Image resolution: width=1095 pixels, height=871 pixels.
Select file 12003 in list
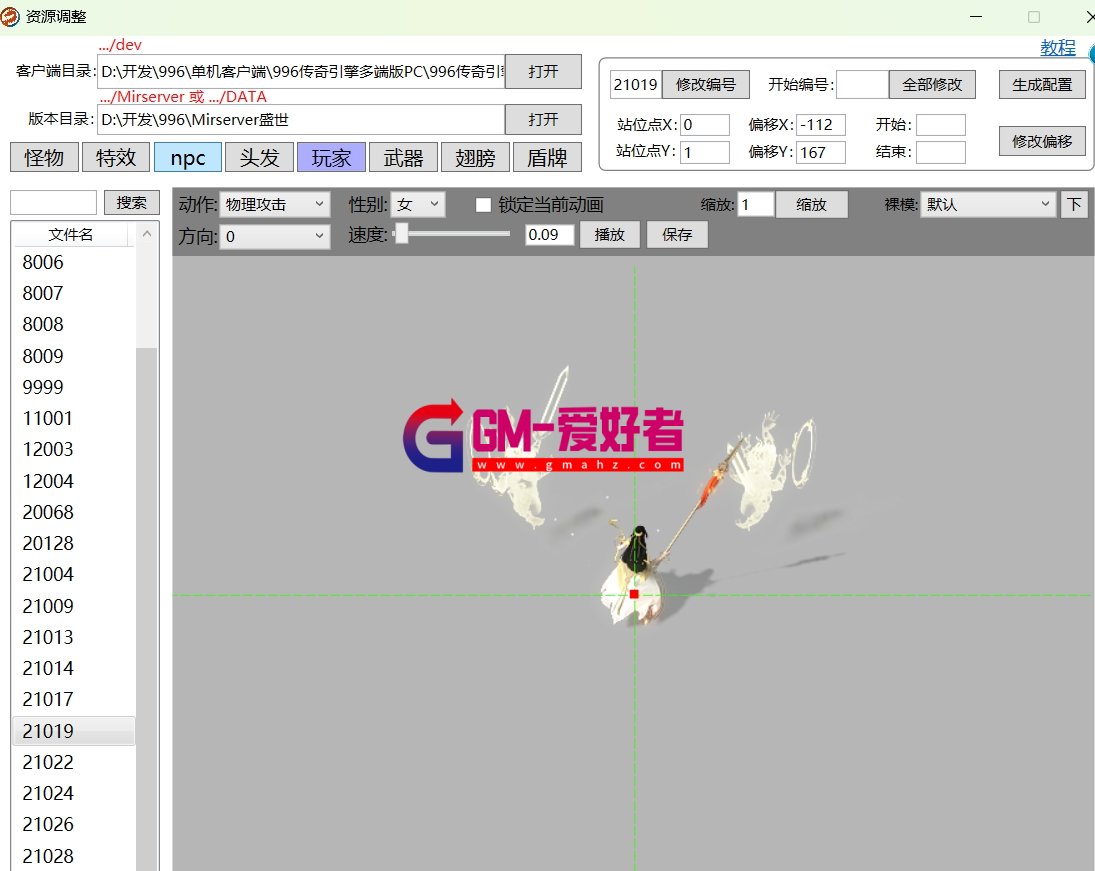click(74, 449)
